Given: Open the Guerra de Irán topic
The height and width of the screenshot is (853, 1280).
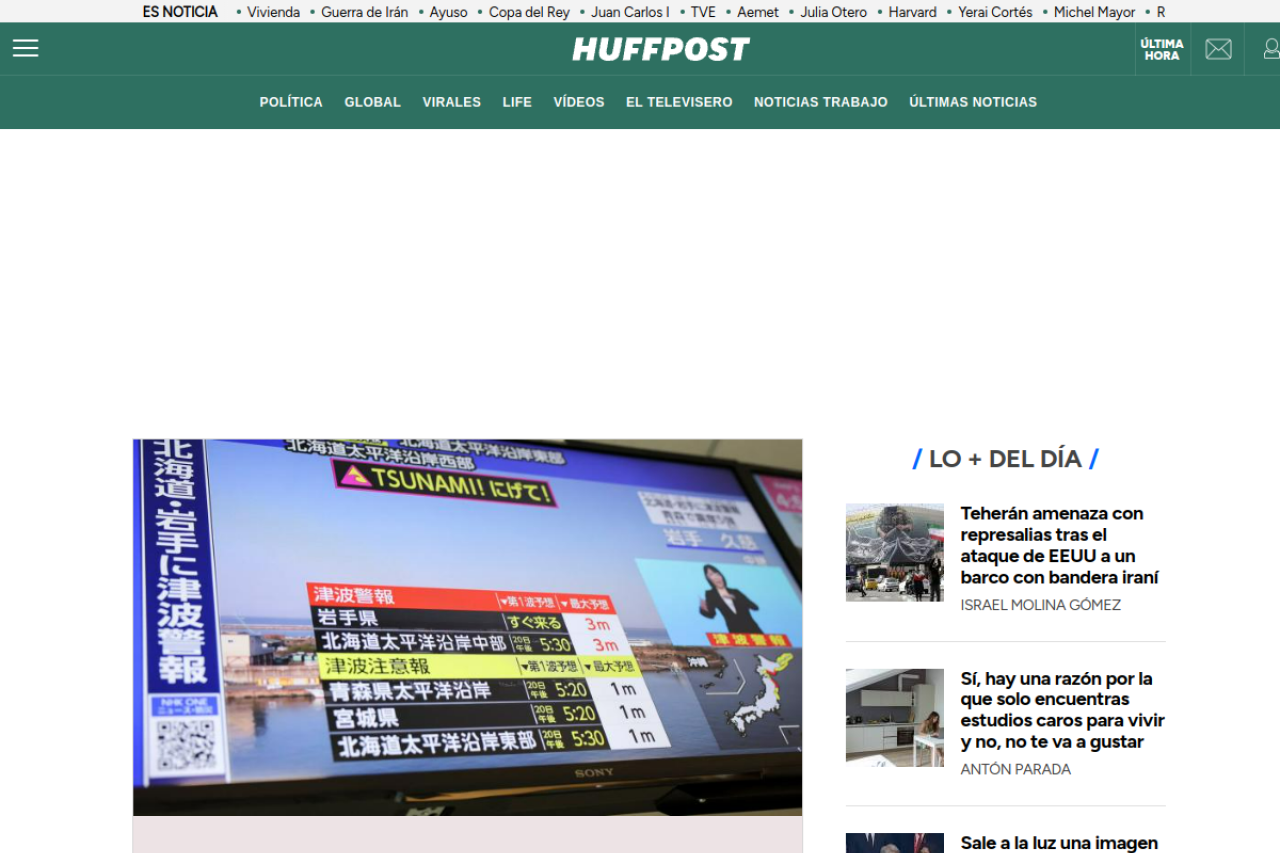Looking at the screenshot, I should 364,12.
